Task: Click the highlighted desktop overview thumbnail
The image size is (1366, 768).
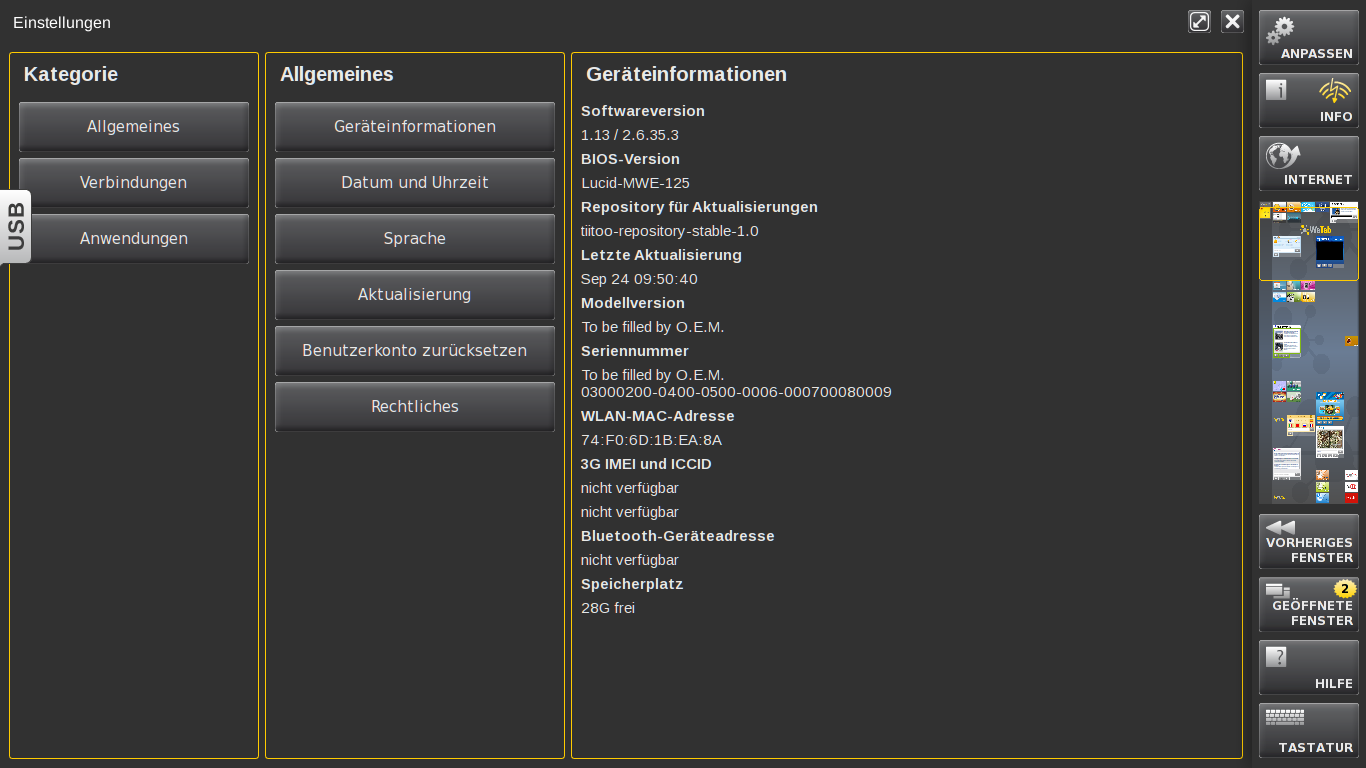Action: pos(1308,243)
